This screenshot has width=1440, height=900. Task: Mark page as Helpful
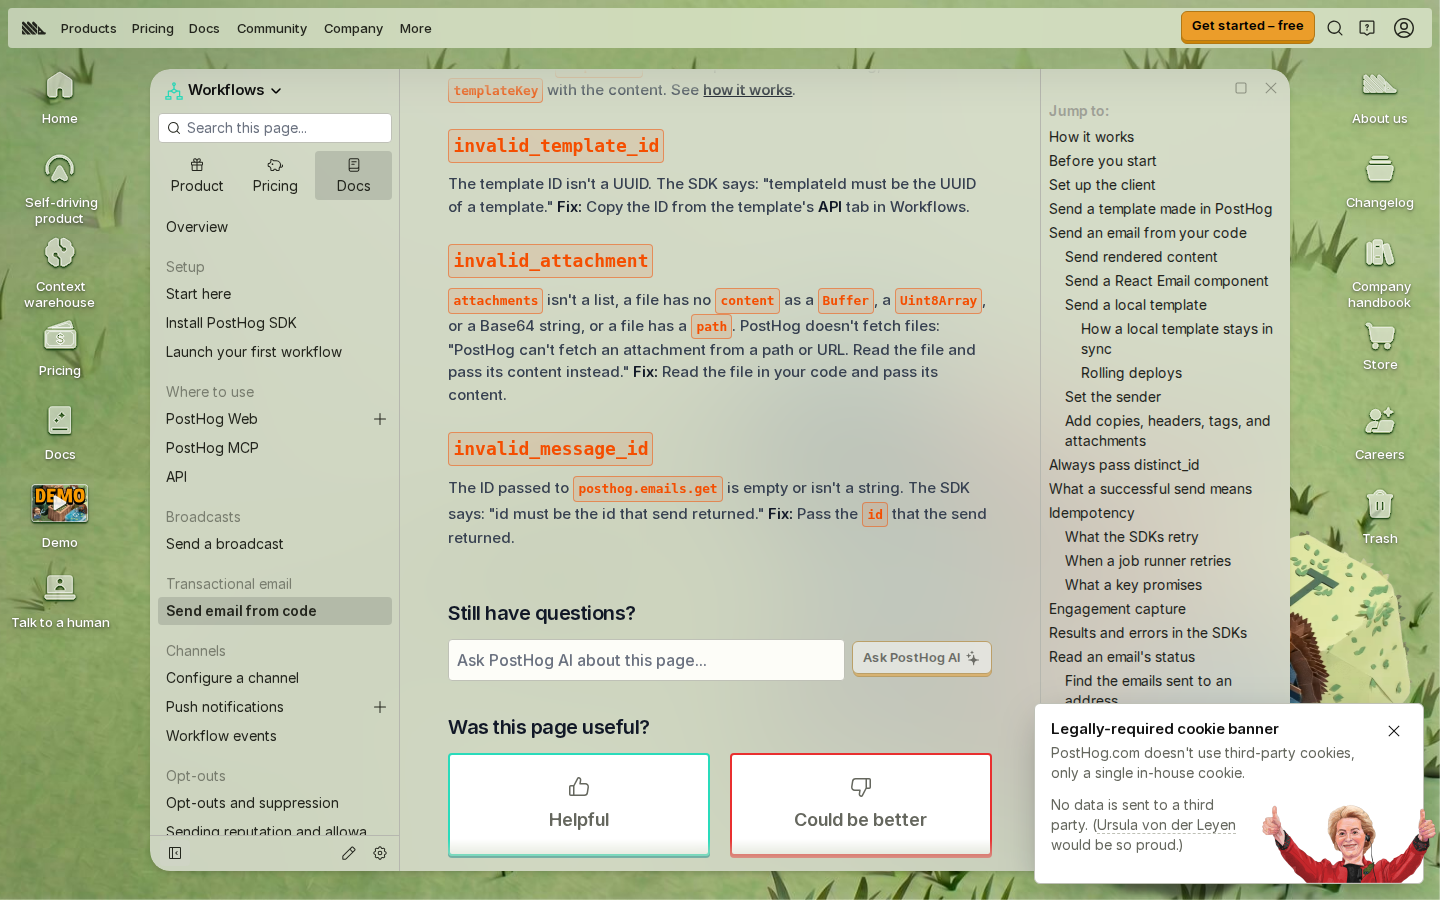579,804
